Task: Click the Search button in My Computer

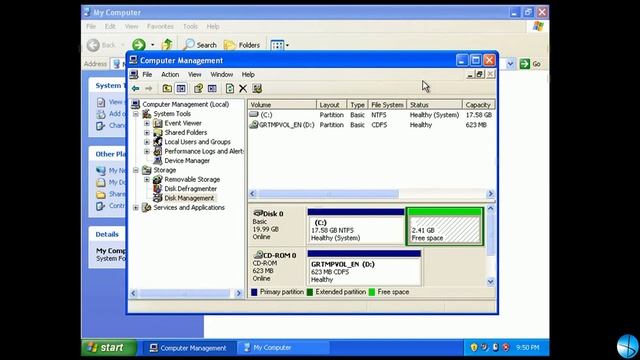Action: [x=200, y=45]
